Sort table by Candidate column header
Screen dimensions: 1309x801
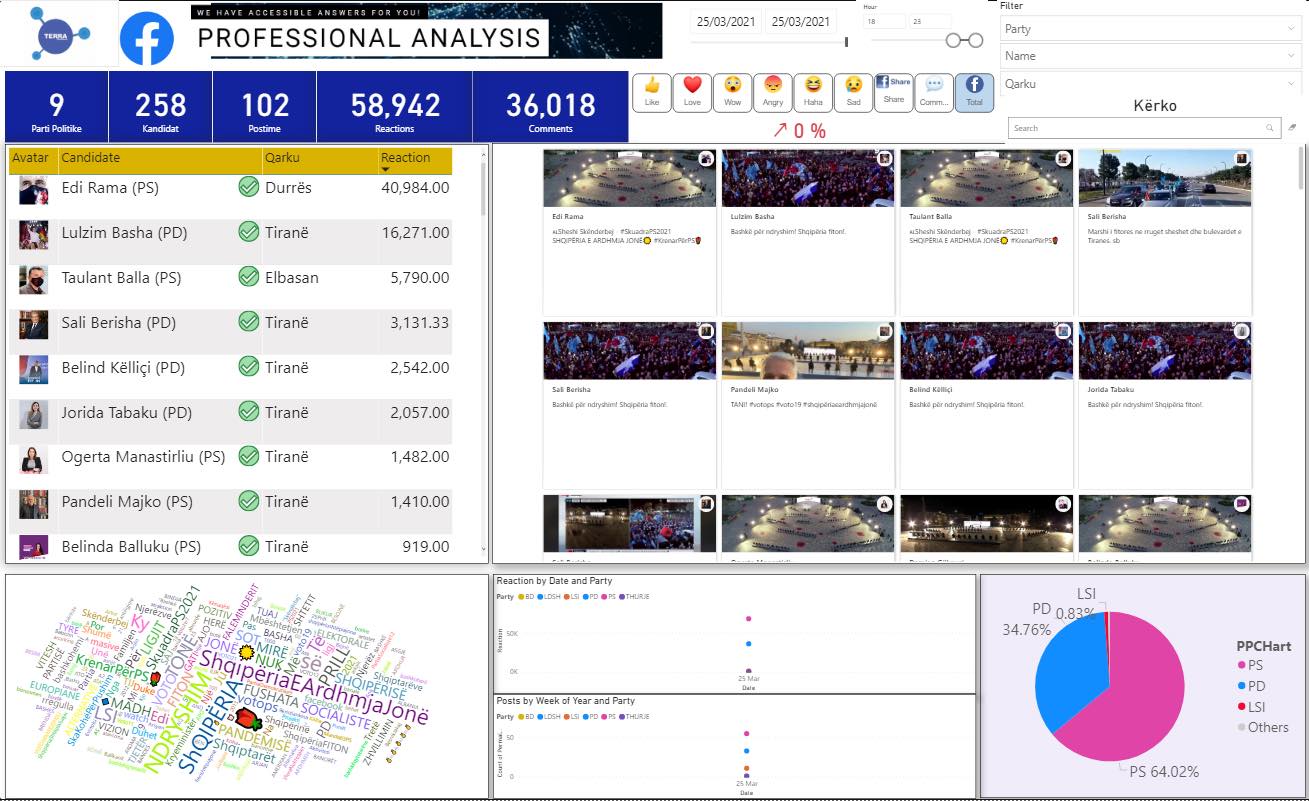coord(91,158)
